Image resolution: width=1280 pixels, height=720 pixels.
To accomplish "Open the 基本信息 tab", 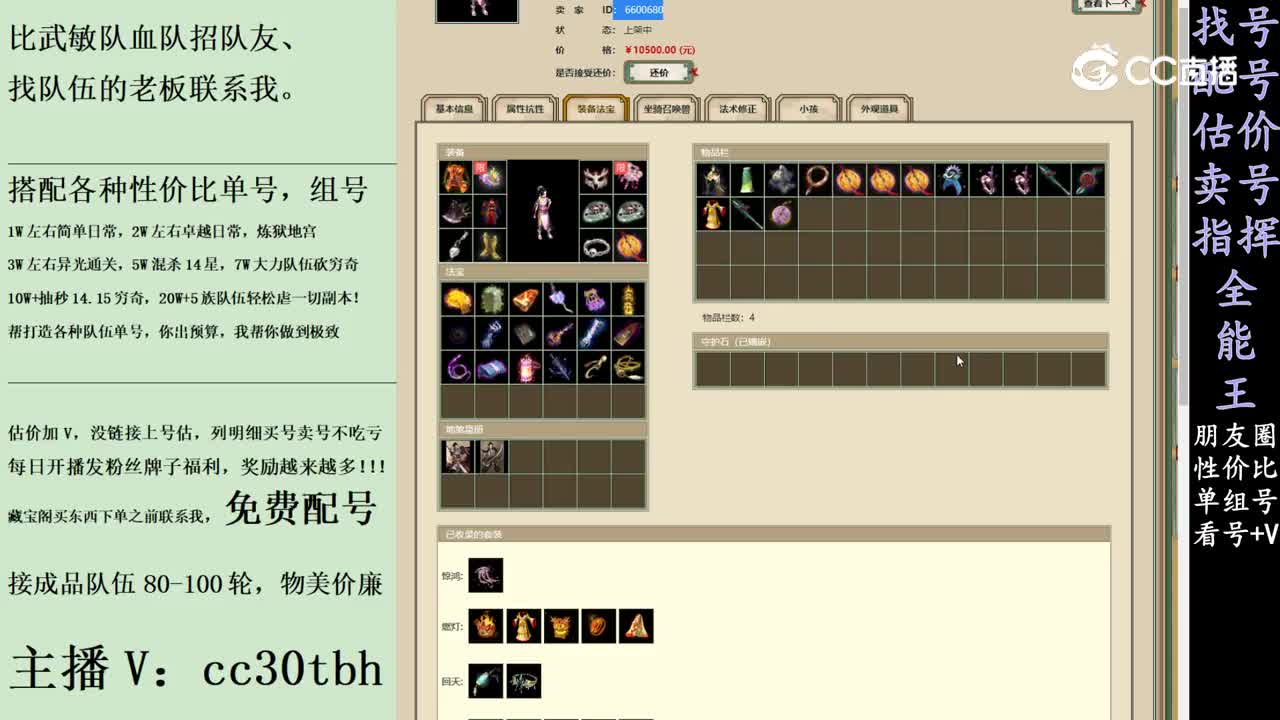I will tap(454, 109).
